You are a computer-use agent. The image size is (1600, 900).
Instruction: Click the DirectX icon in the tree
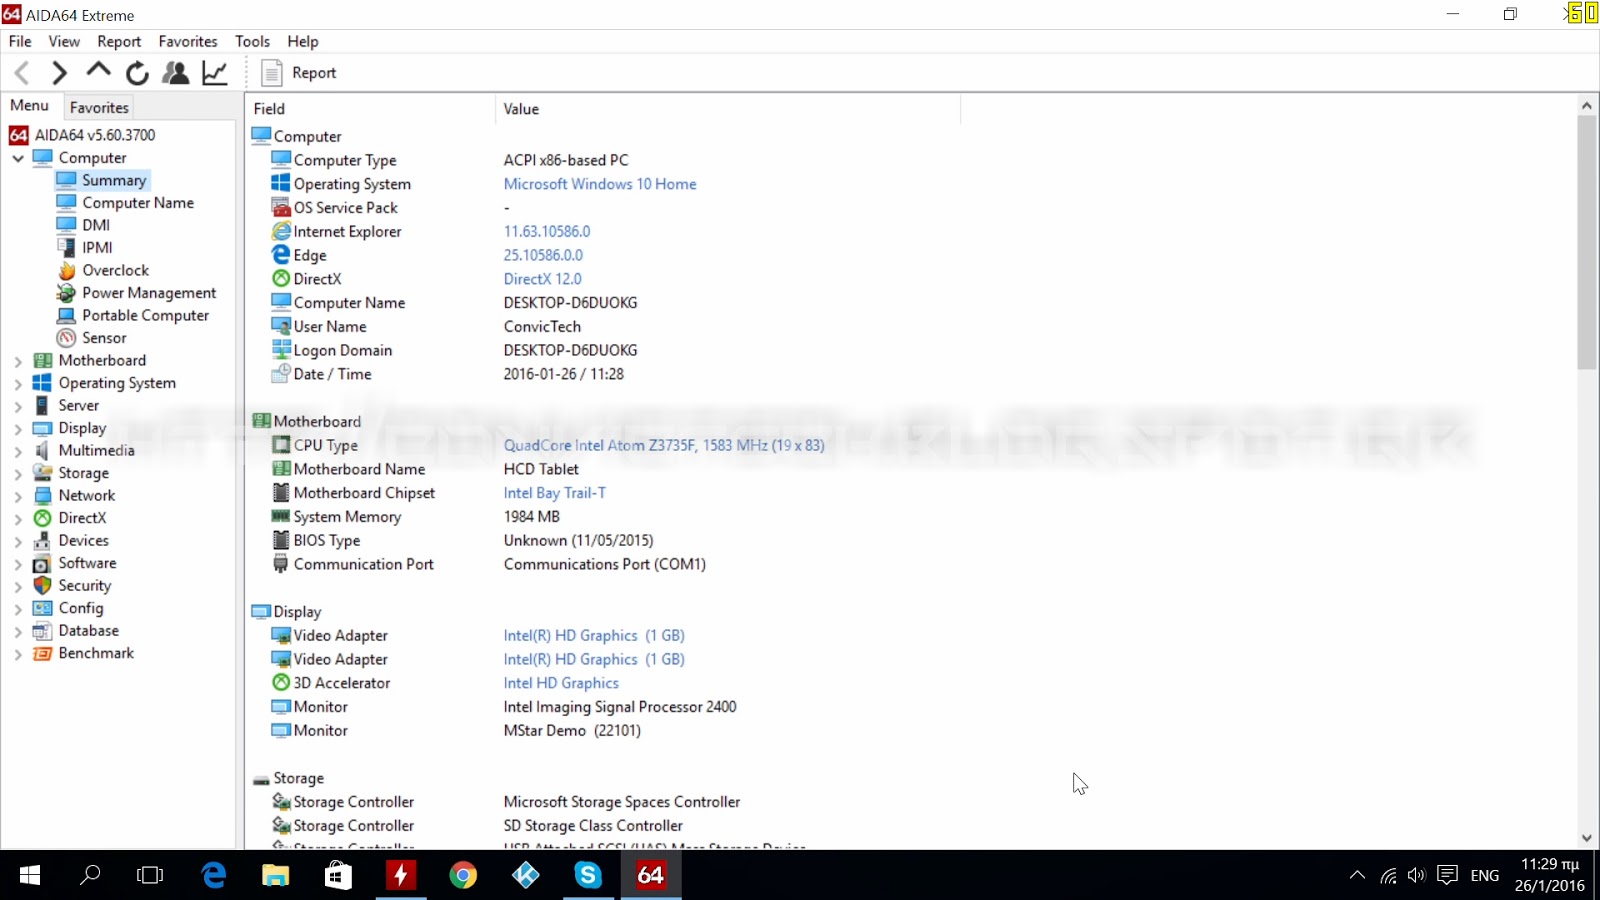tap(42, 518)
